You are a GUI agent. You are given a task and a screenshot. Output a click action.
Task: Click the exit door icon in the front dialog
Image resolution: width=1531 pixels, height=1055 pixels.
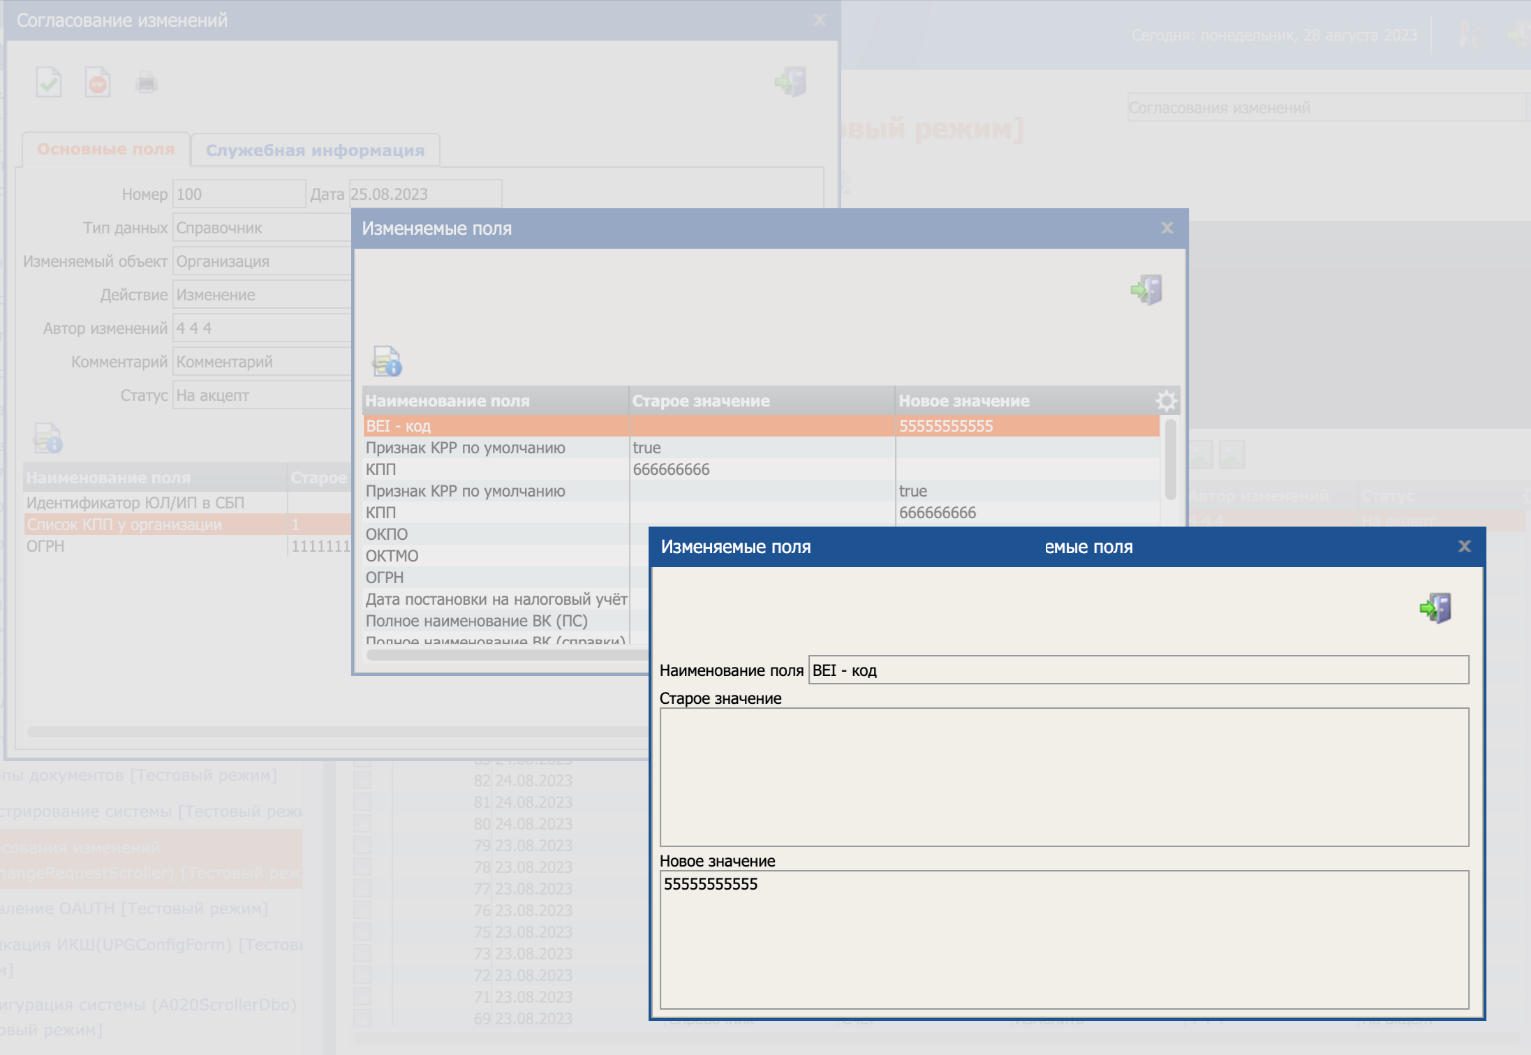(1436, 607)
